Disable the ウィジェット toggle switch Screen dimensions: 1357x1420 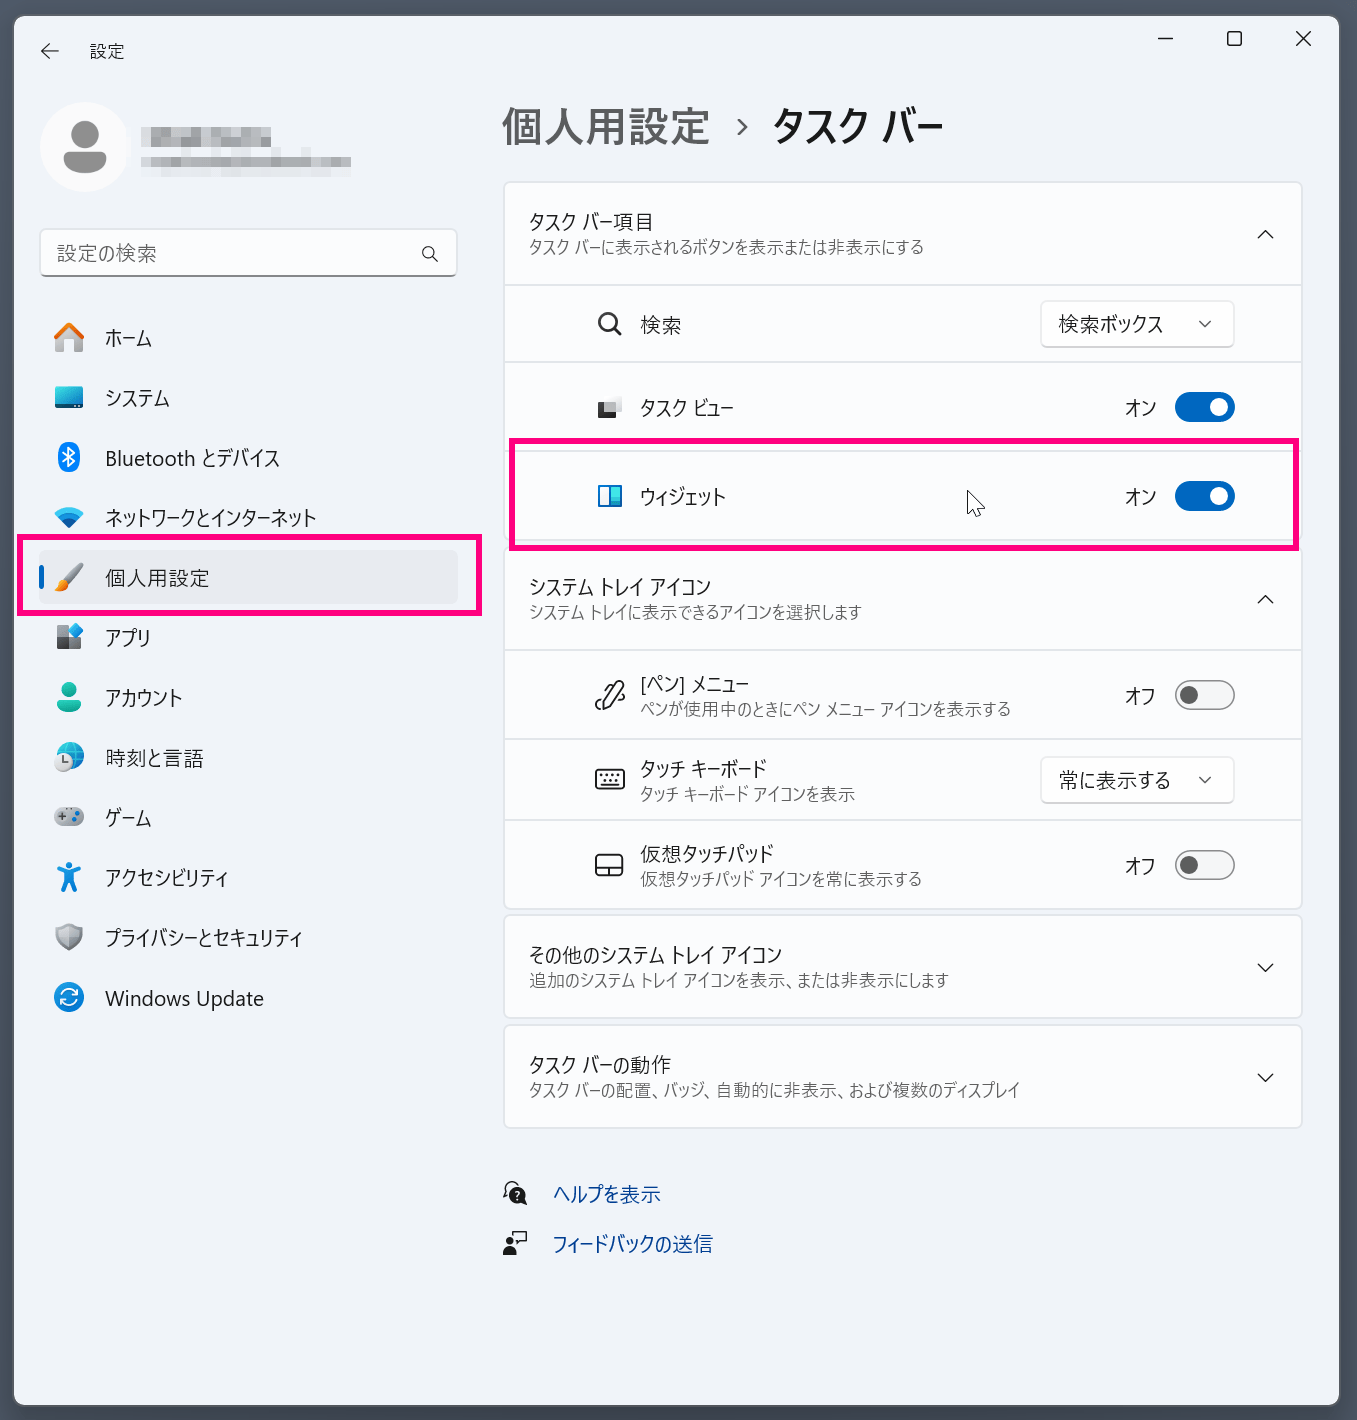1204,496
